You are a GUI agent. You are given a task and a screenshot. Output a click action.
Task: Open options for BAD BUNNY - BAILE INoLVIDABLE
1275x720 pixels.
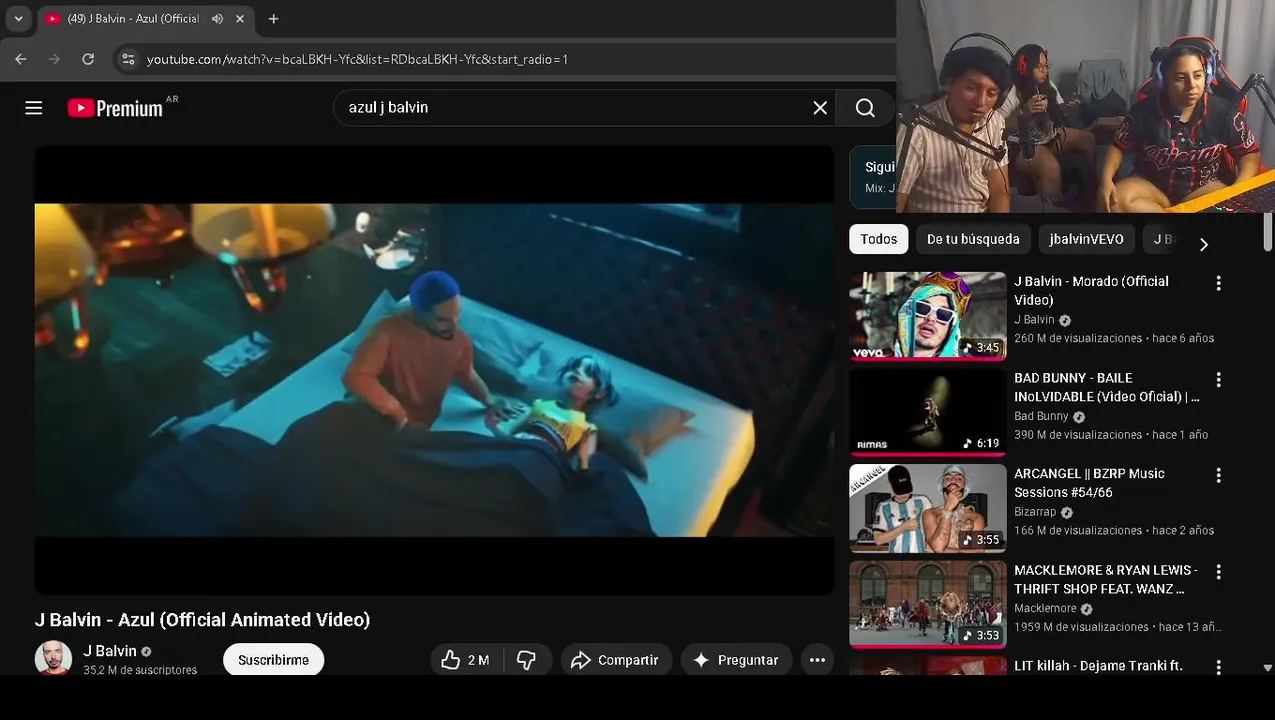point(1218,380)
